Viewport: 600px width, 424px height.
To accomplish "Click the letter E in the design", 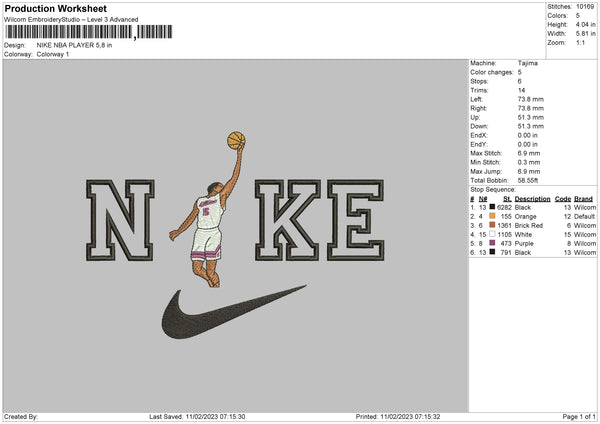I will pos(355,220).
